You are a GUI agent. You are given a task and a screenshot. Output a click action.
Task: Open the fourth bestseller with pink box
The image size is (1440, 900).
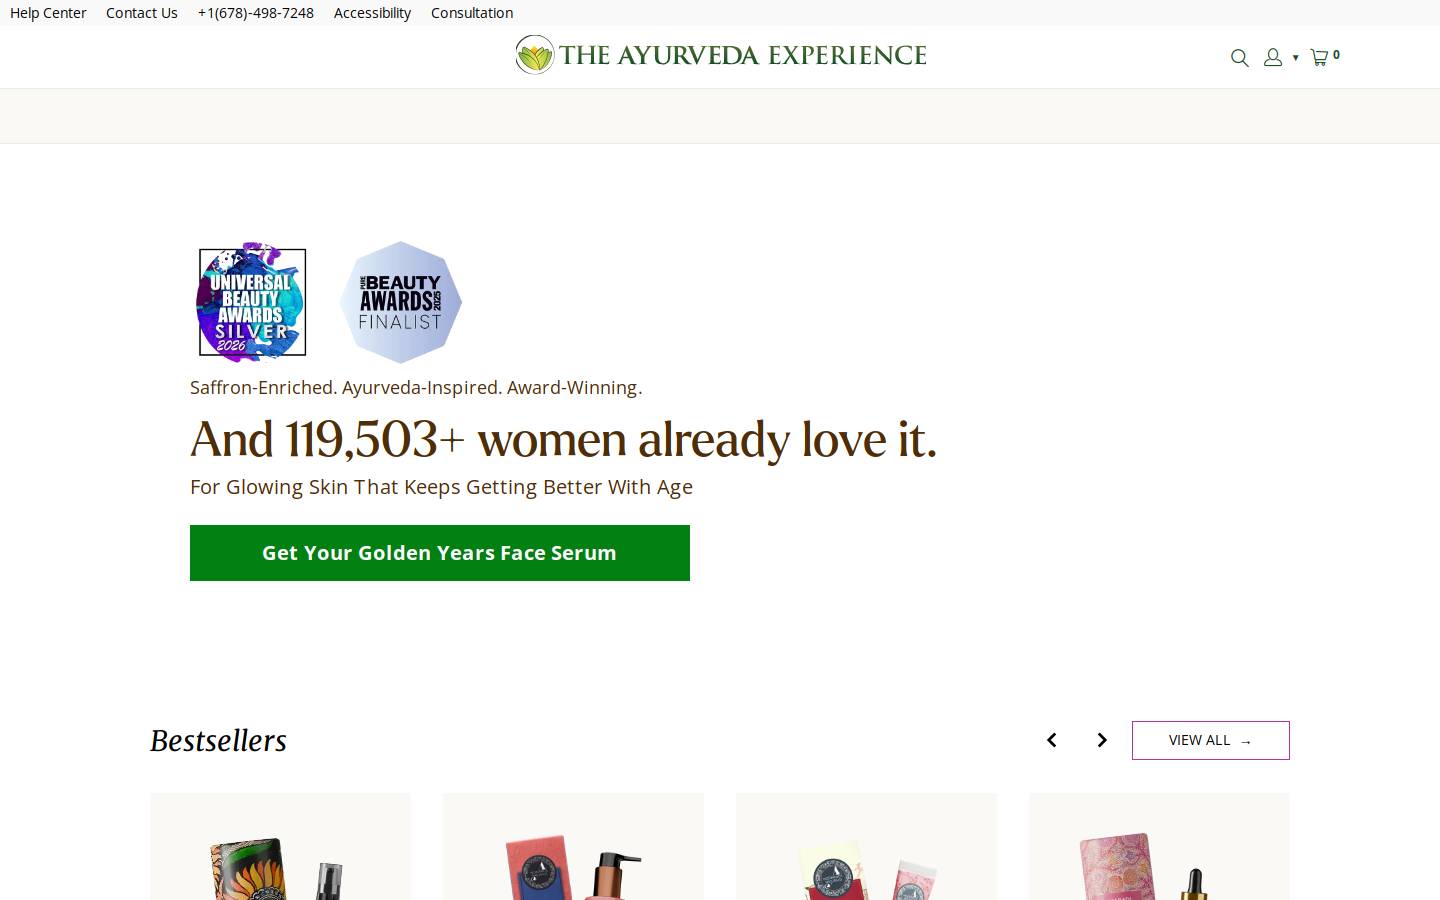pyautogui.click(x=1159, y=846)
